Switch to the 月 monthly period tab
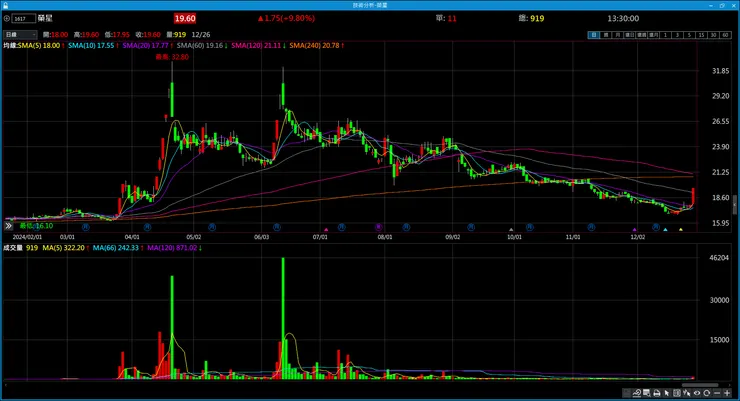Image resolution: width=740 pixels, height=401 pixels. (x=618, y=35)
